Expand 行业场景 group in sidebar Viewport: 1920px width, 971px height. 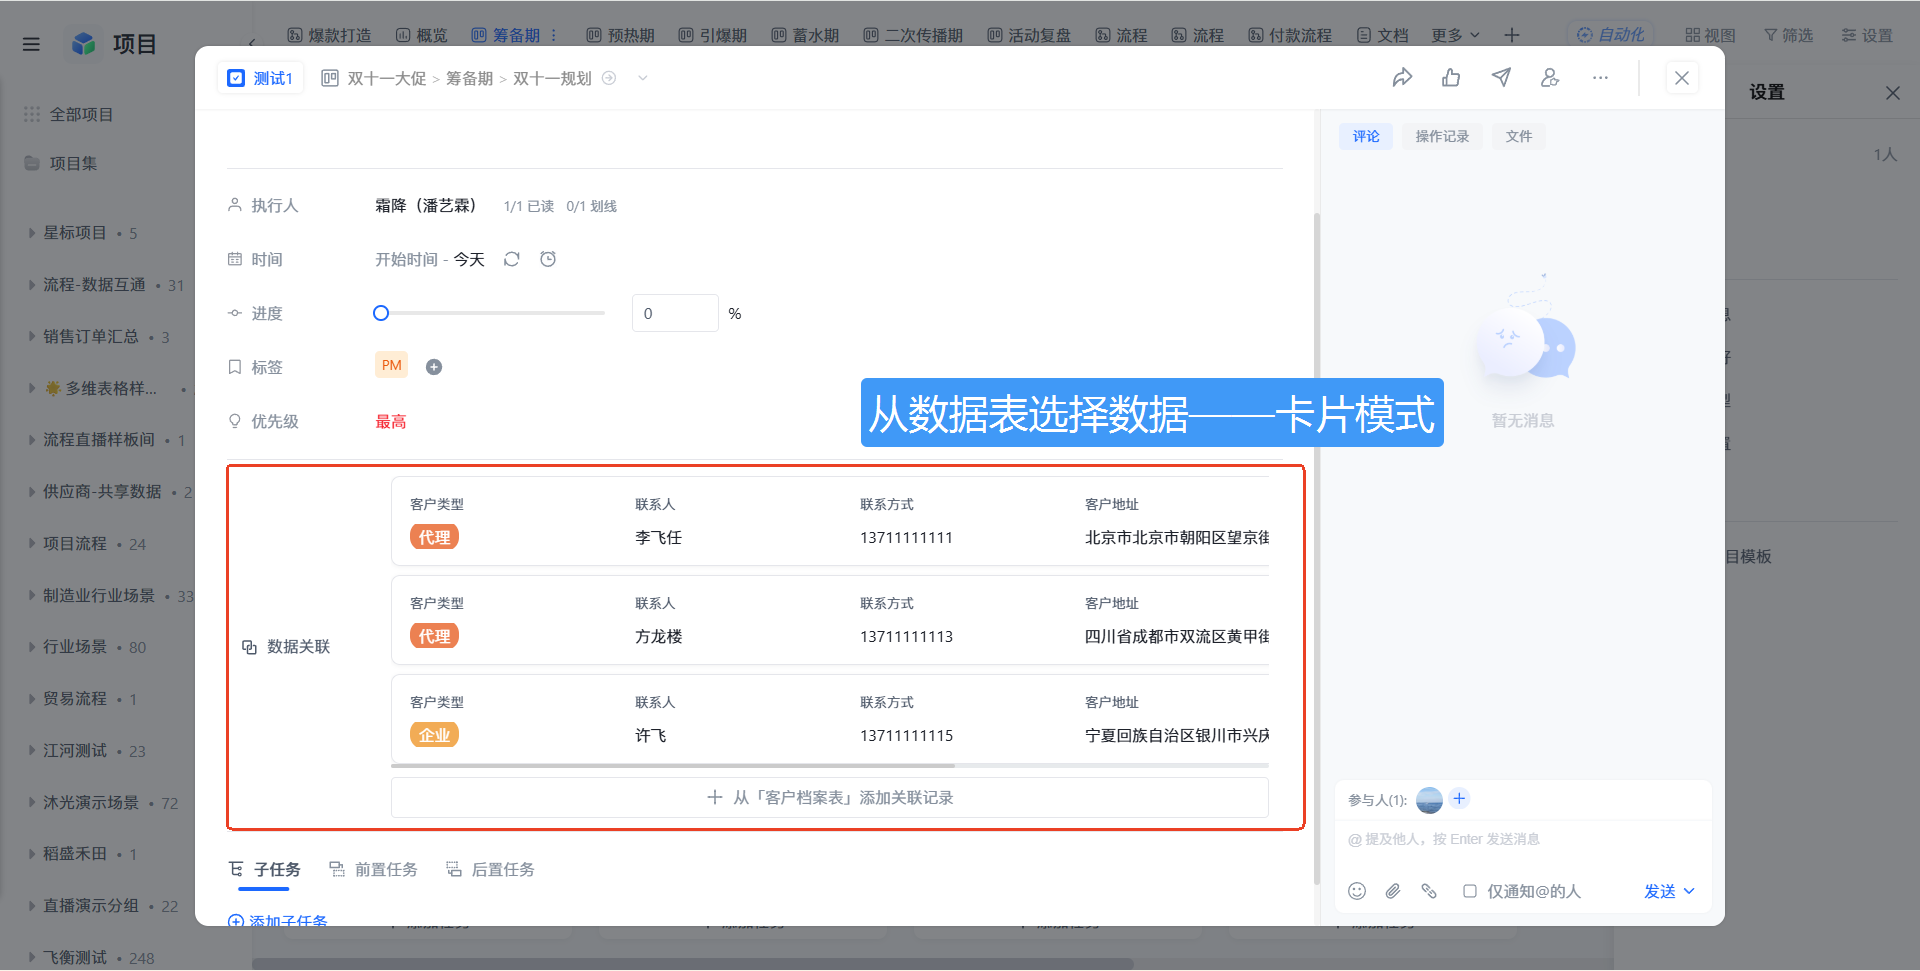(x=31, y=647)
